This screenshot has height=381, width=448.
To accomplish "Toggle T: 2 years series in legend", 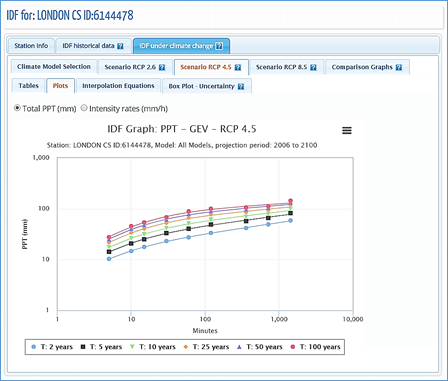I will (52, 347).
